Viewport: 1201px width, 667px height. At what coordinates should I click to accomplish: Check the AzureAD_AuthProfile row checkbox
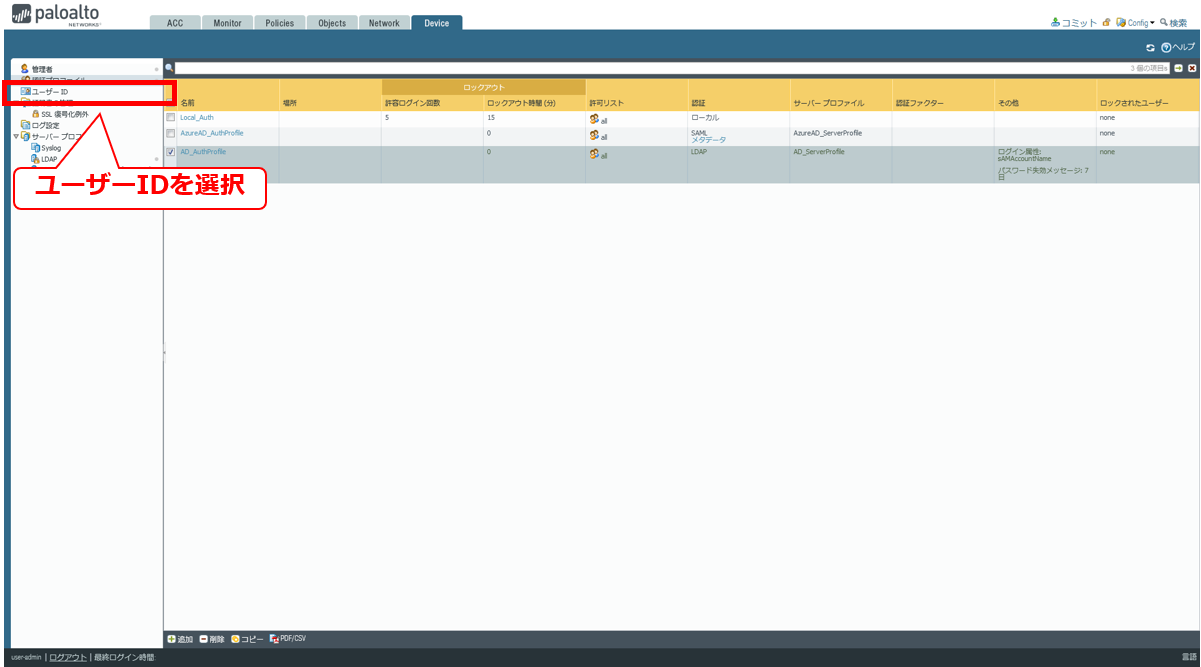[171, 133]
